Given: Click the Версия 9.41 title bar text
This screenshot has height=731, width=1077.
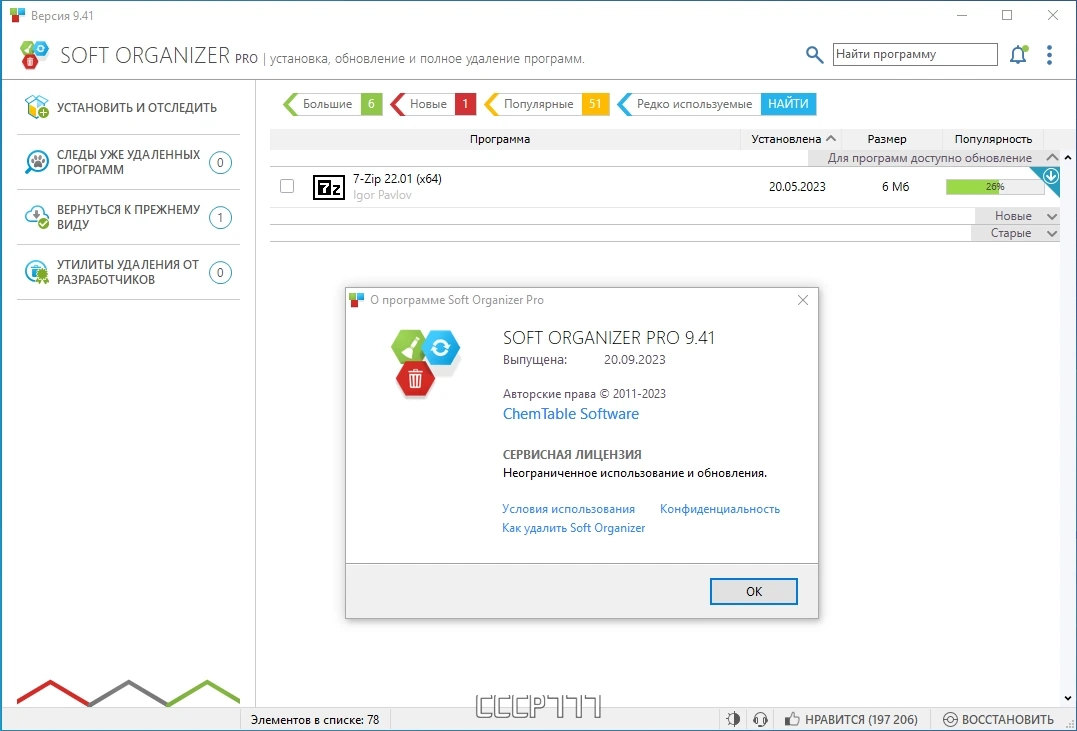Looking at the screenshot, I should coord(63,15).
